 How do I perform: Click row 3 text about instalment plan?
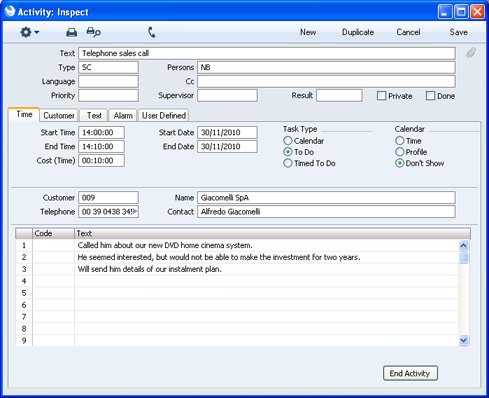pyautogui.click(x=150, y=269)
